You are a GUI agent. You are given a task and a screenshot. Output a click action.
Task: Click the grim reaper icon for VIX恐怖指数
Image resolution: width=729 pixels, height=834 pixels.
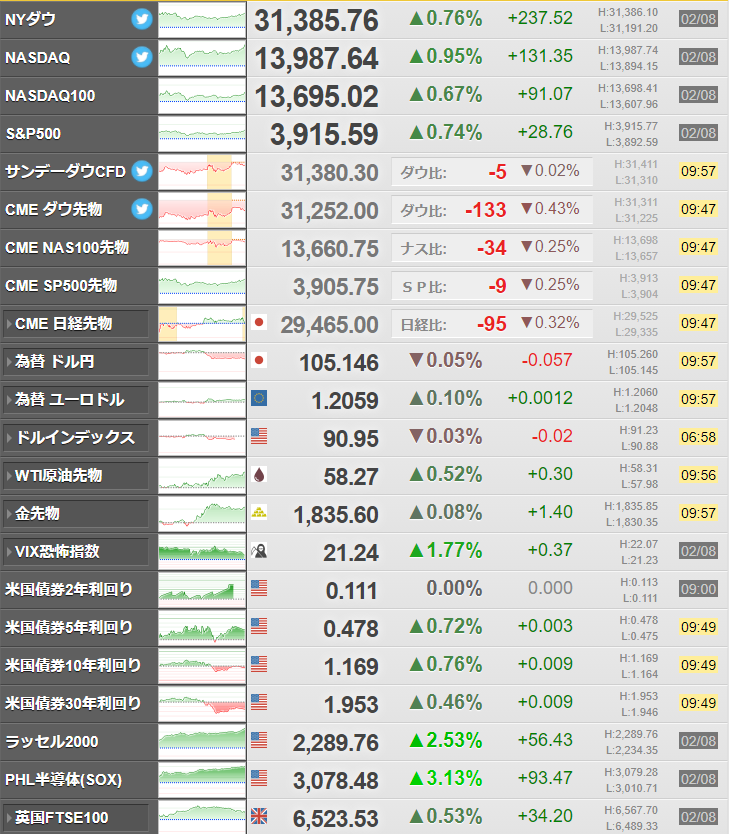(259, 551)
